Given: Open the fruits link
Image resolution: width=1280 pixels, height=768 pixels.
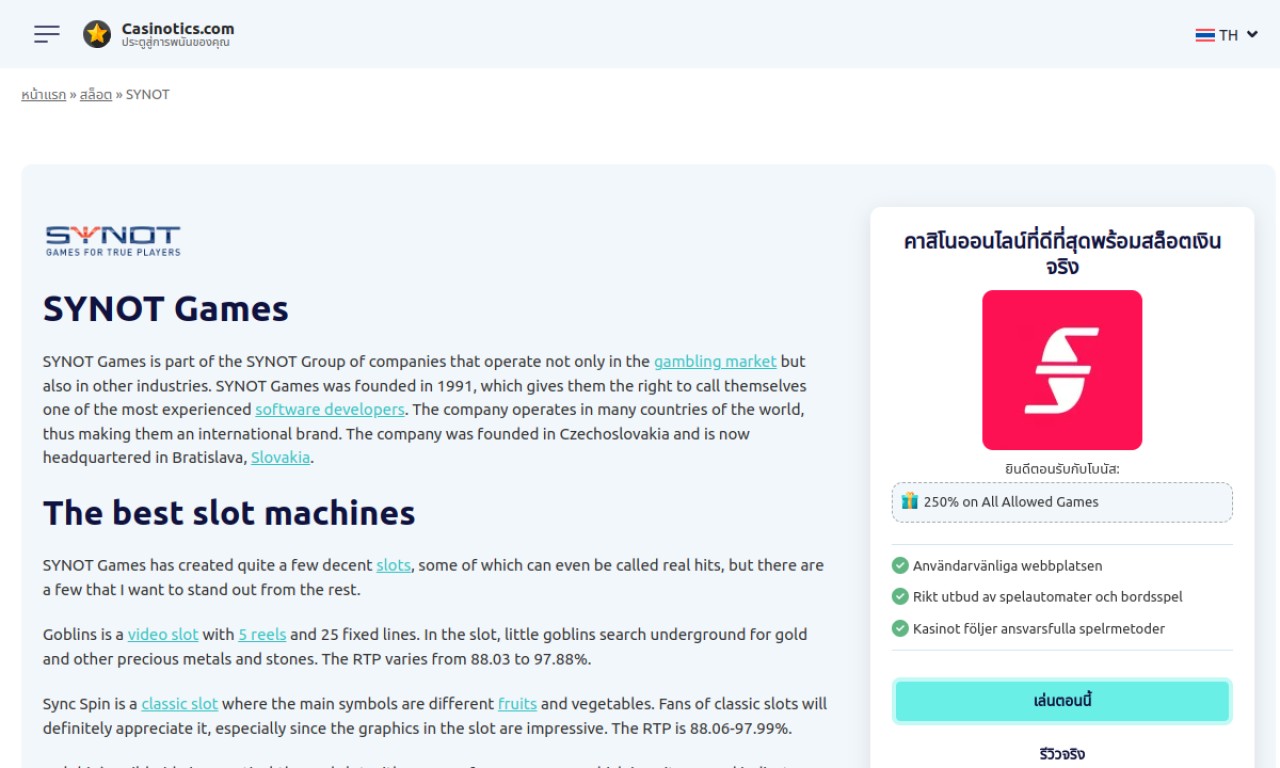Looking at the screenshot, I should [517, 704].
